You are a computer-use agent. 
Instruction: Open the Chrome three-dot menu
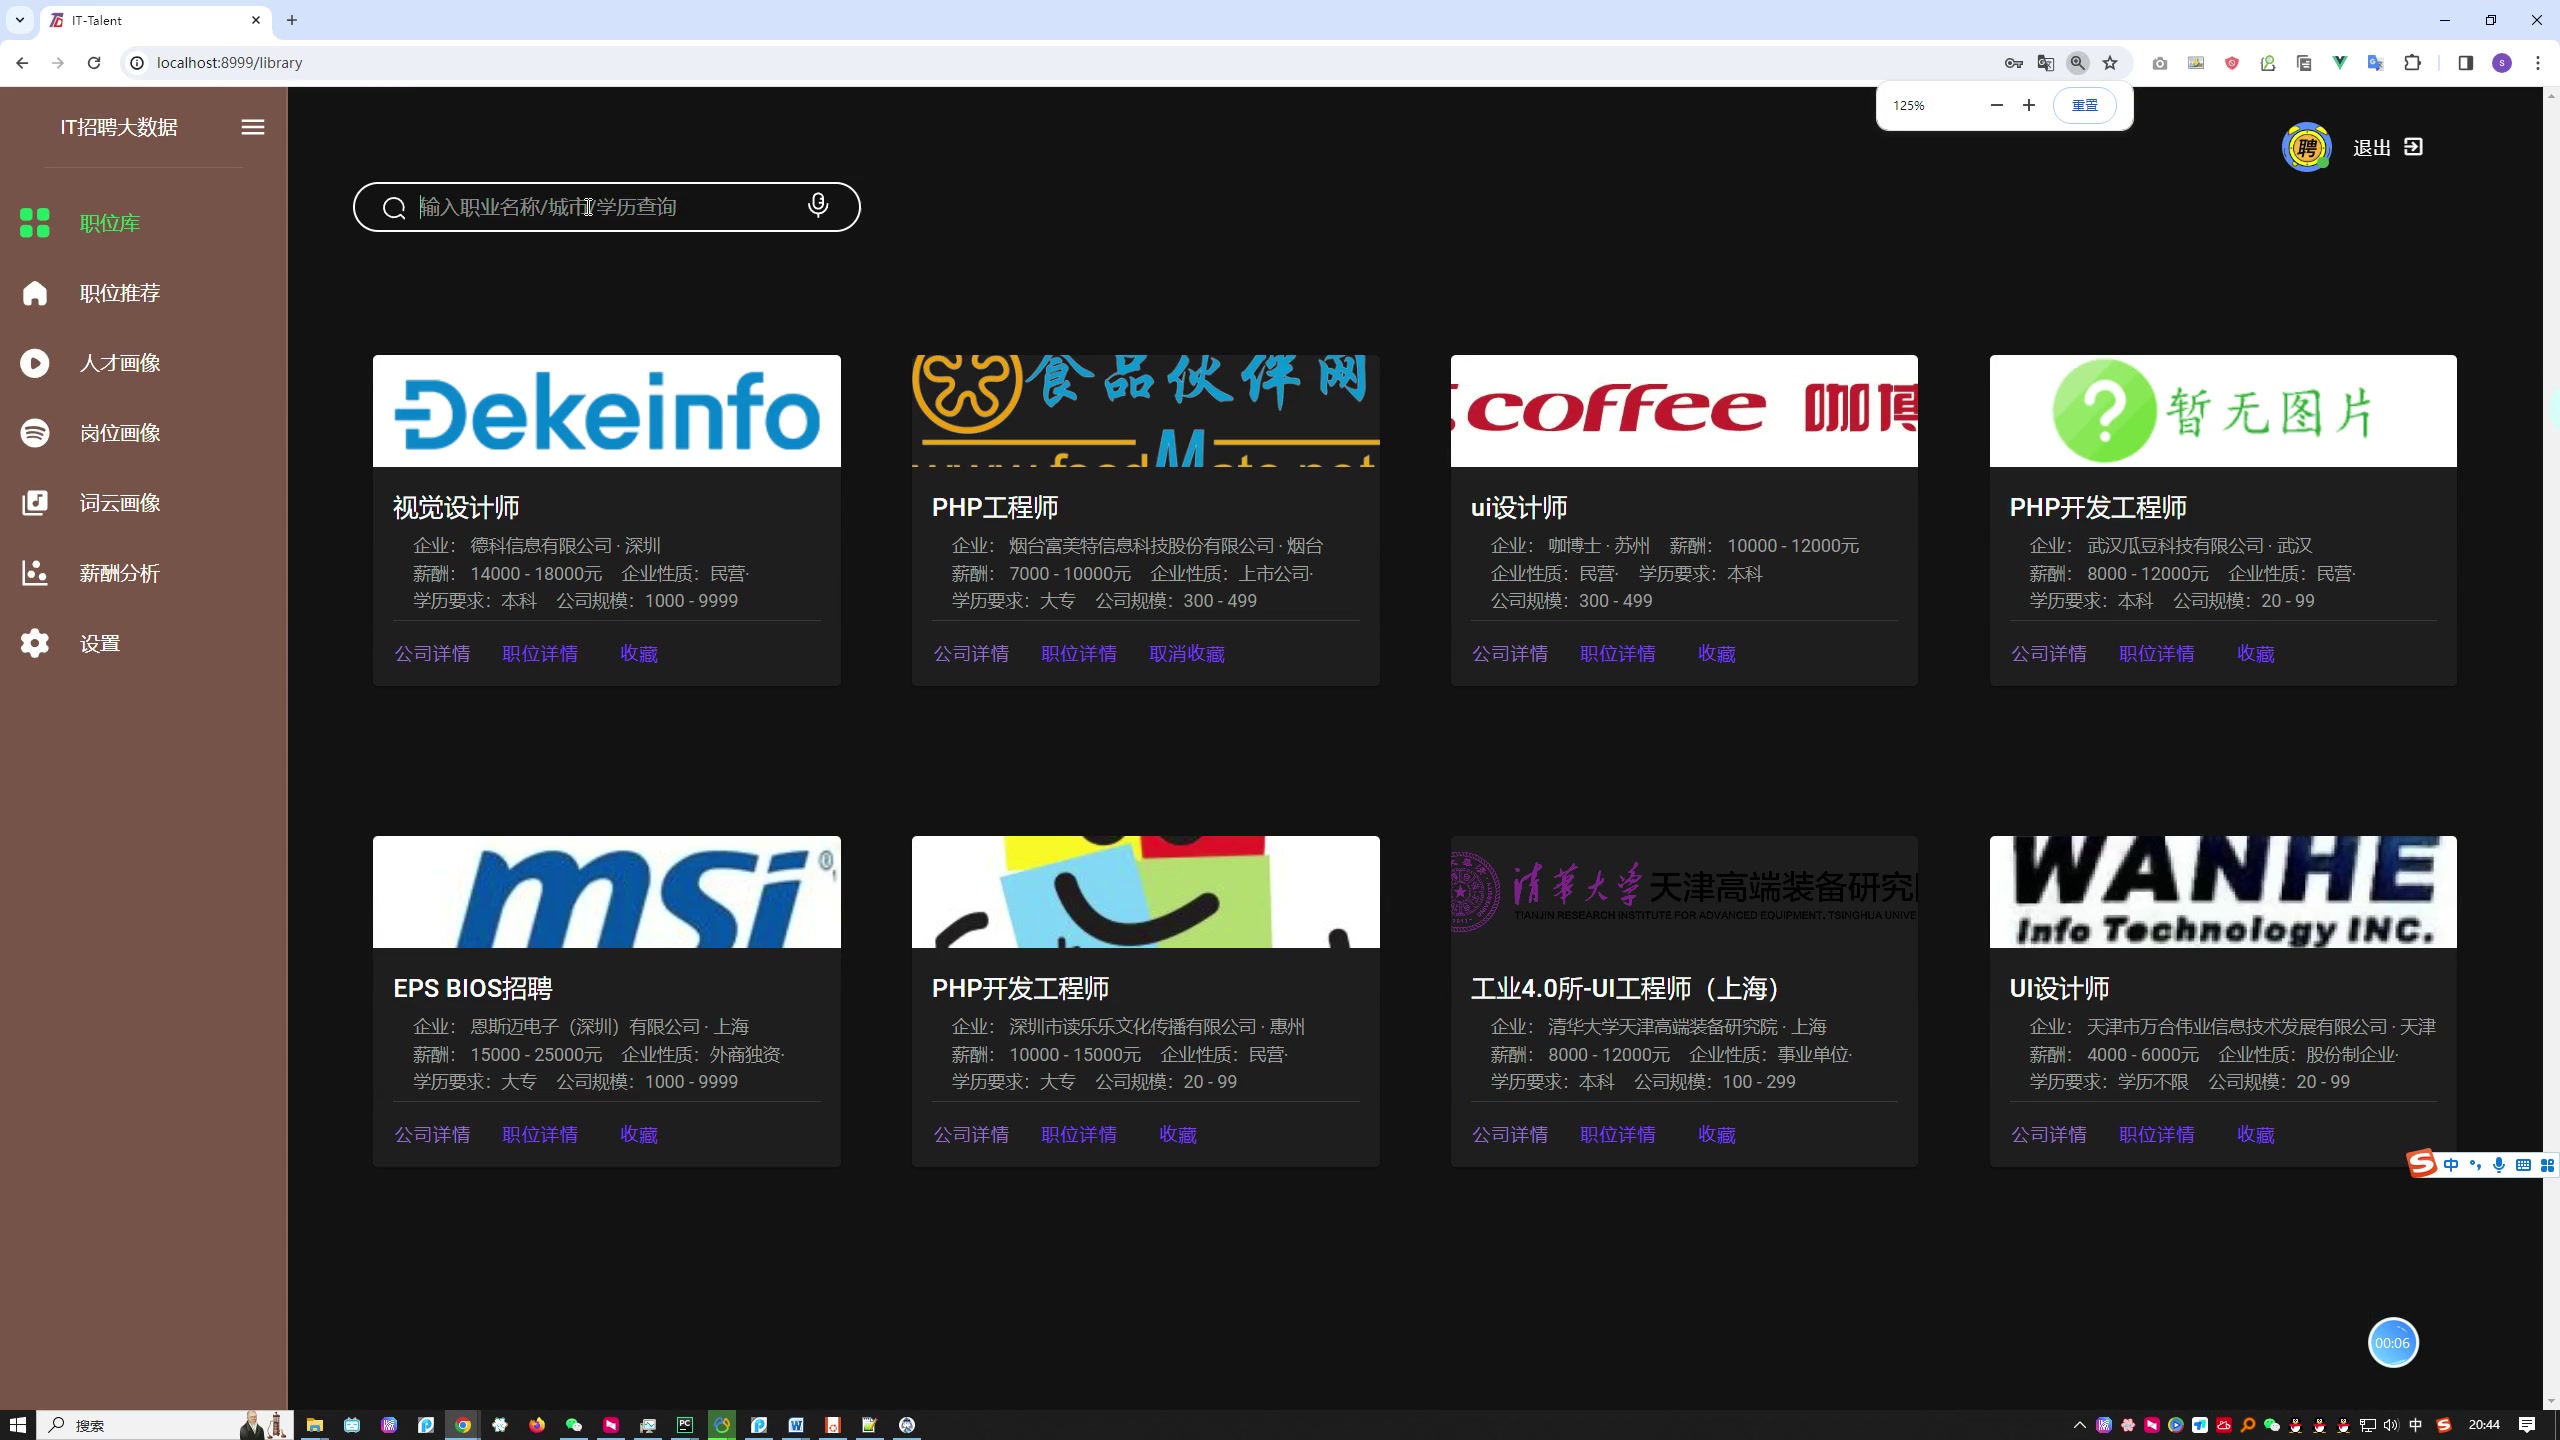click(x=2538, y=63)
